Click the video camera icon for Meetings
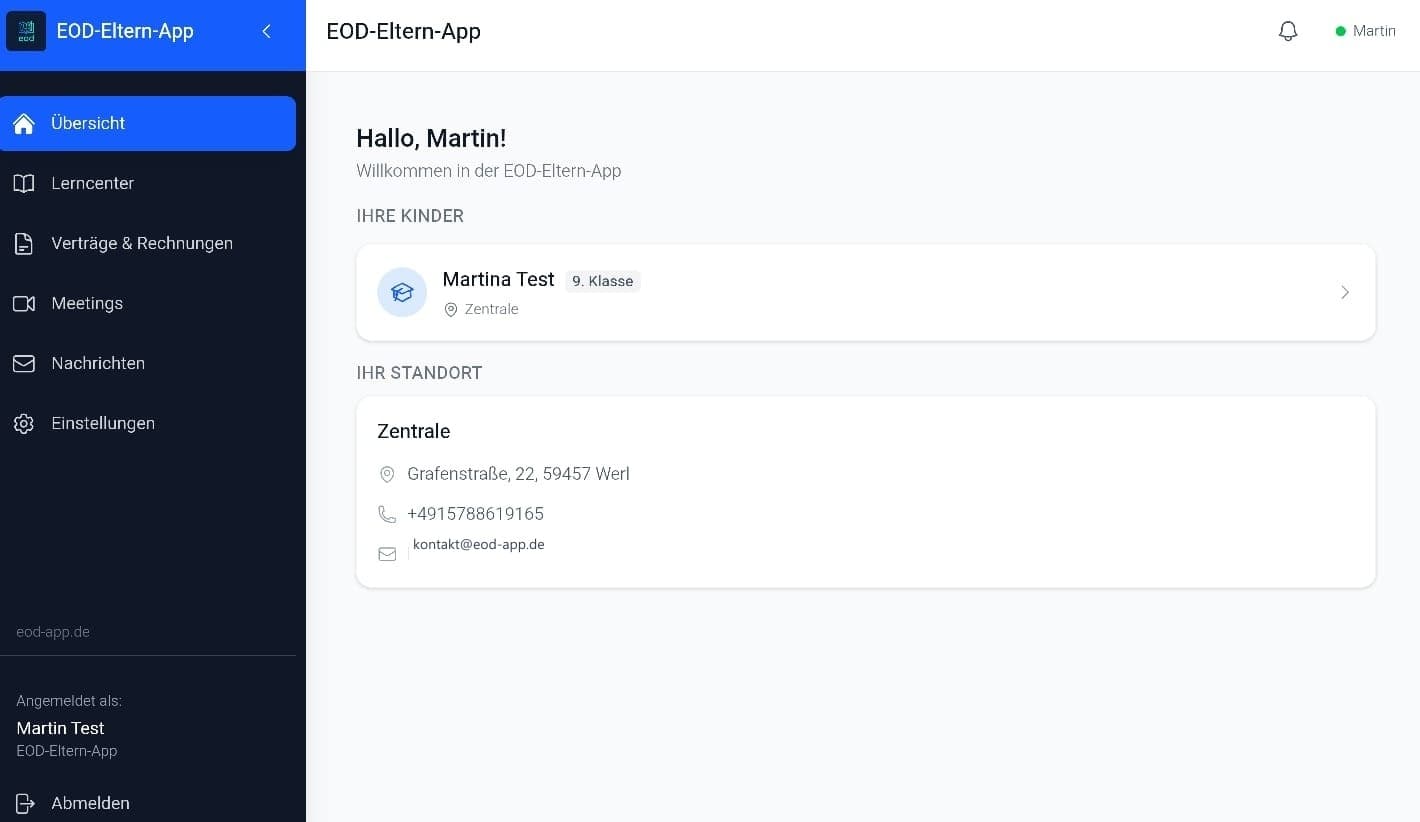This screenshot has height=822, width=1420. pyautogui.click(x=24, y=303)
